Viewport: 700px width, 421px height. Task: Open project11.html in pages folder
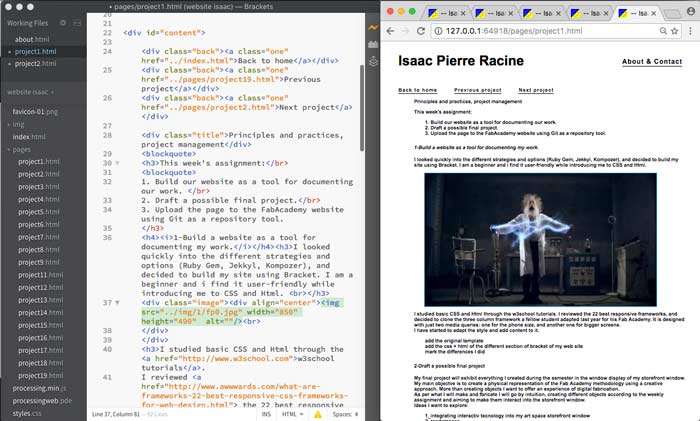[x=41, y=275]
